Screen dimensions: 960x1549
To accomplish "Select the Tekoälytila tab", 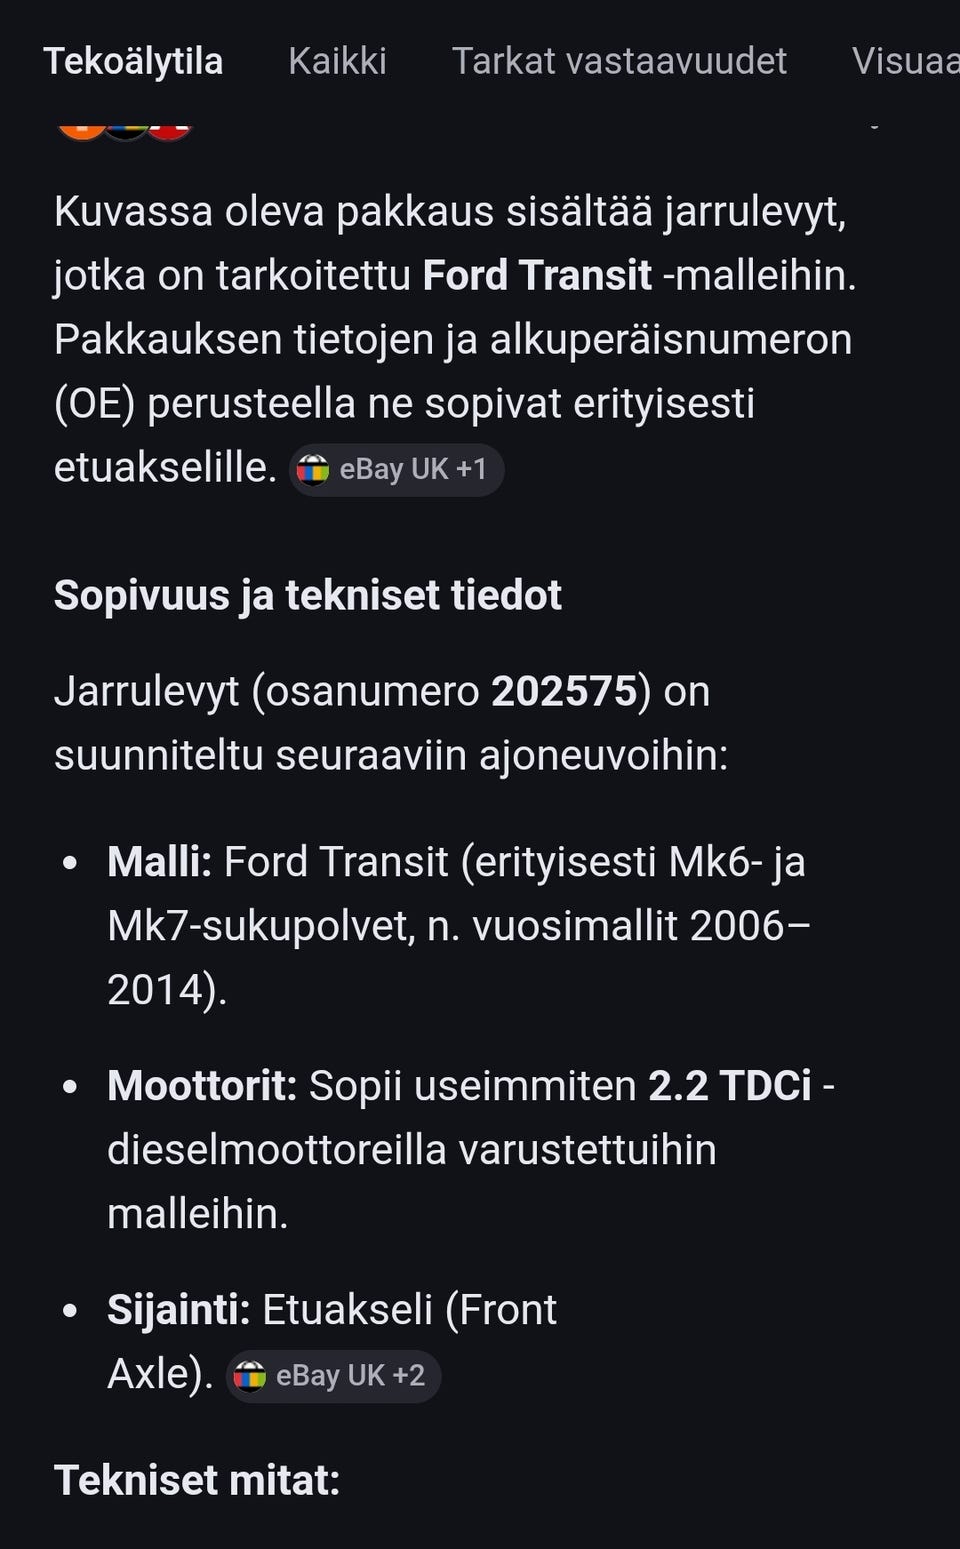I will tap(132, 62).
